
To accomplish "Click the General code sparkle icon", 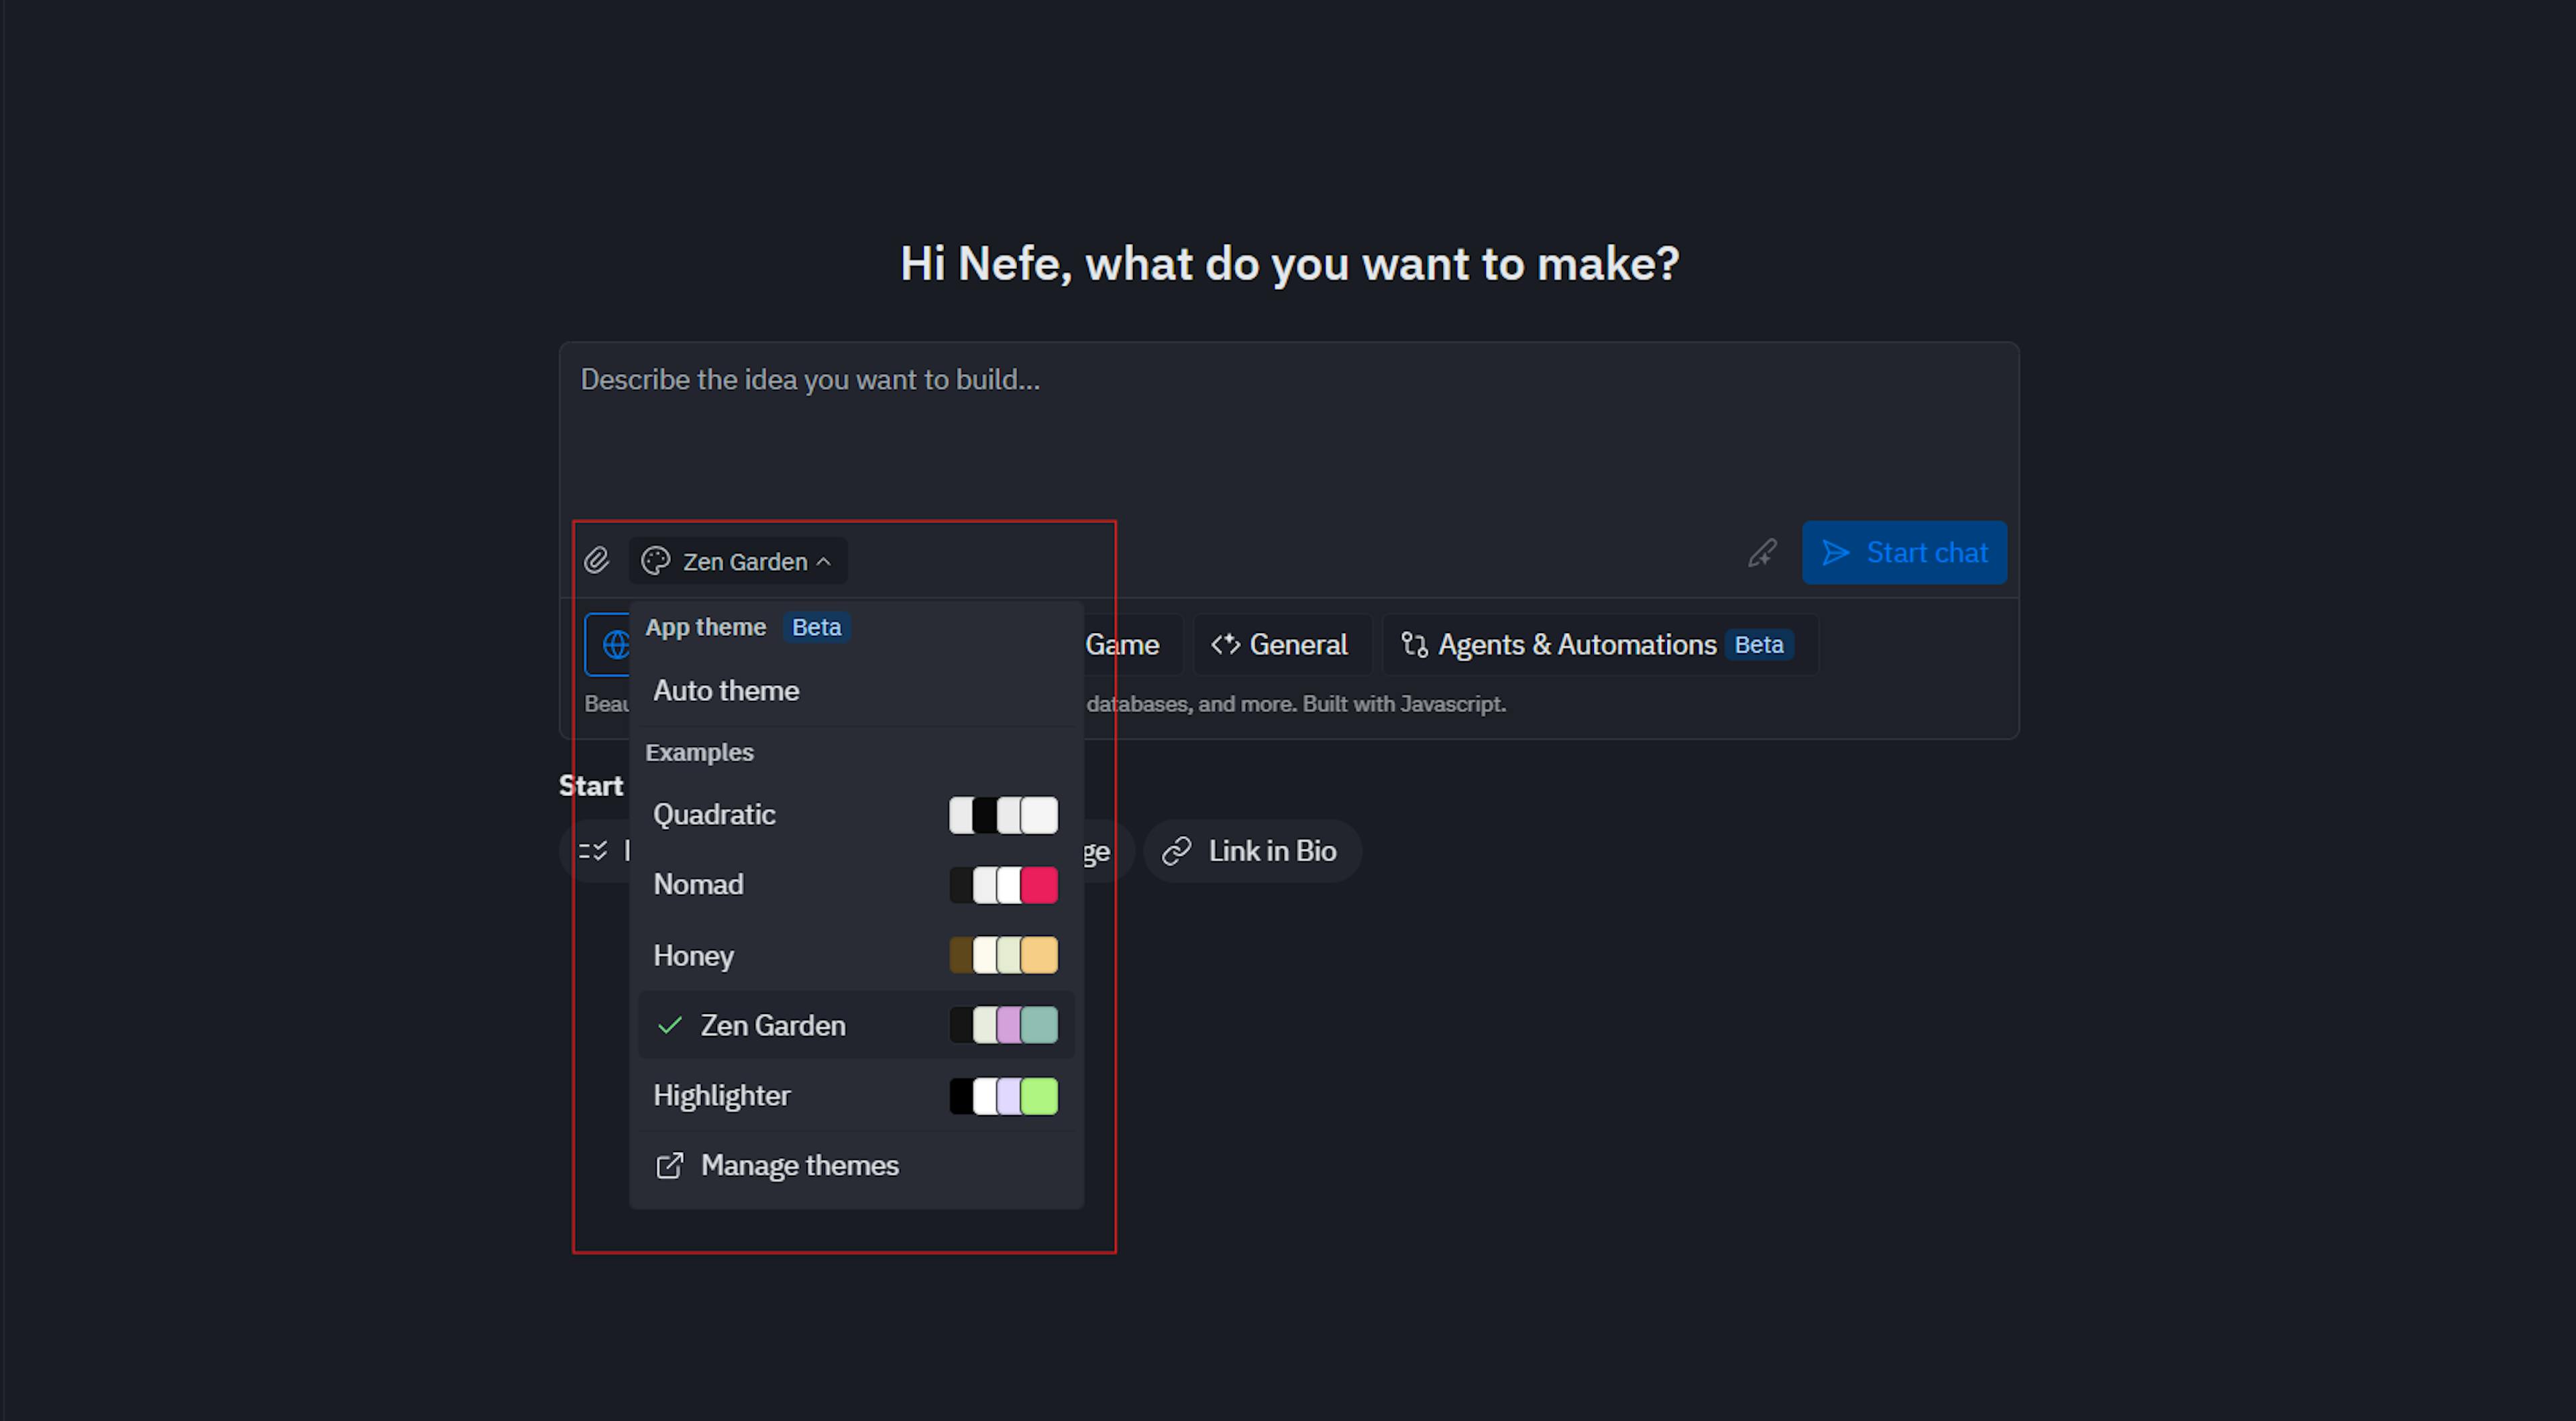I will click(x=1225, y=645).
